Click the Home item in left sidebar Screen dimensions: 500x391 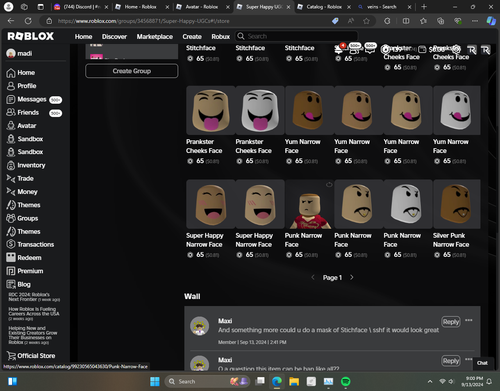pos(21,73)
